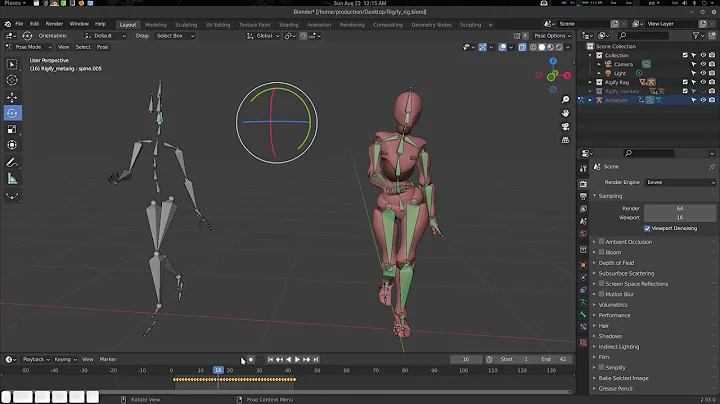Toggle visibility of the Armature object

coord(703,100)
